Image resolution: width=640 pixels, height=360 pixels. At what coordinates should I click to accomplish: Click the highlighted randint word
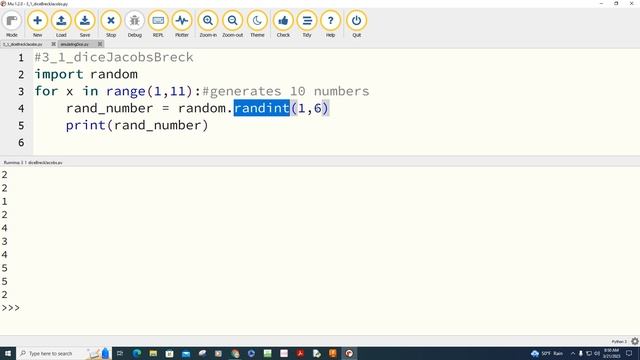tap(262, 108)
